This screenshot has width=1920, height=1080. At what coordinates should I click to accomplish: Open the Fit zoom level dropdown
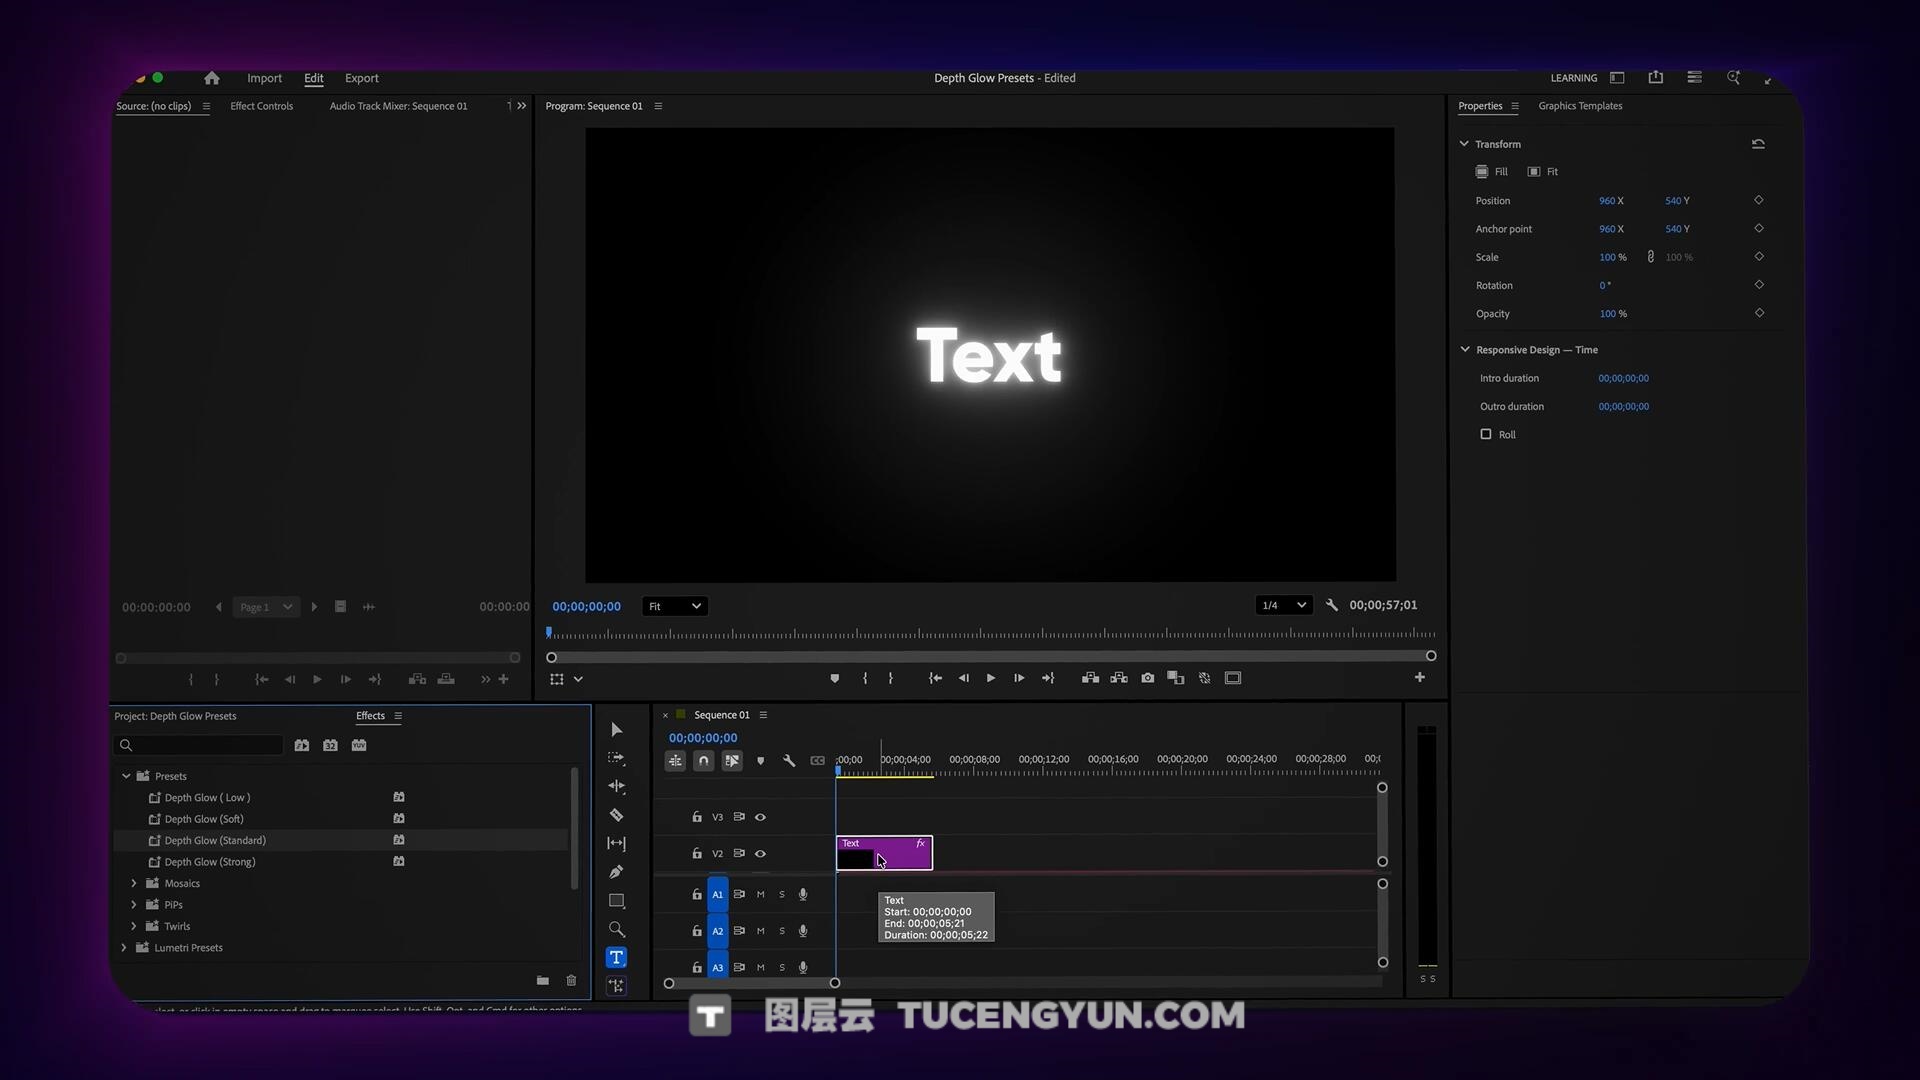pyautogui.click(x=674, y=606)
